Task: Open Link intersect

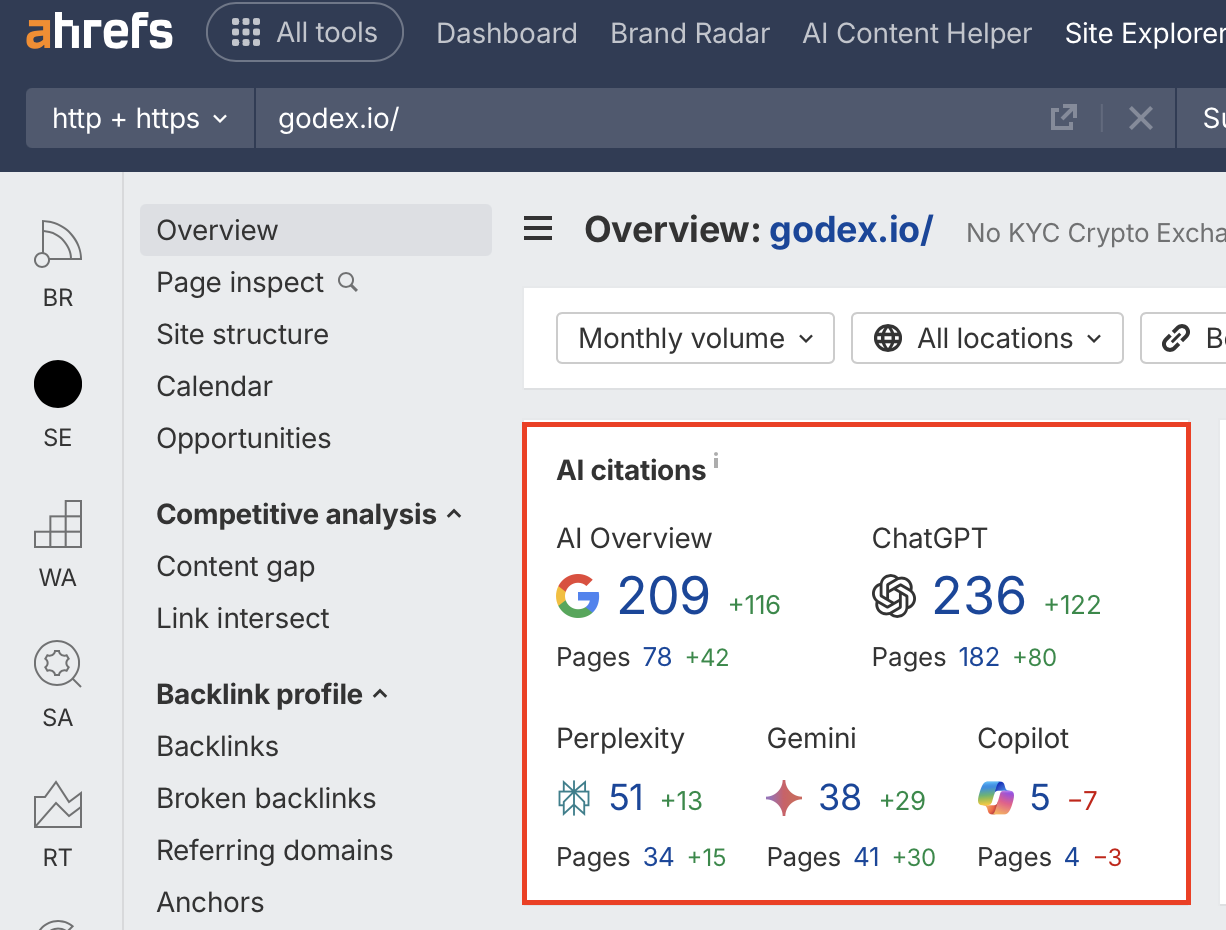Action: click(243, 618)
